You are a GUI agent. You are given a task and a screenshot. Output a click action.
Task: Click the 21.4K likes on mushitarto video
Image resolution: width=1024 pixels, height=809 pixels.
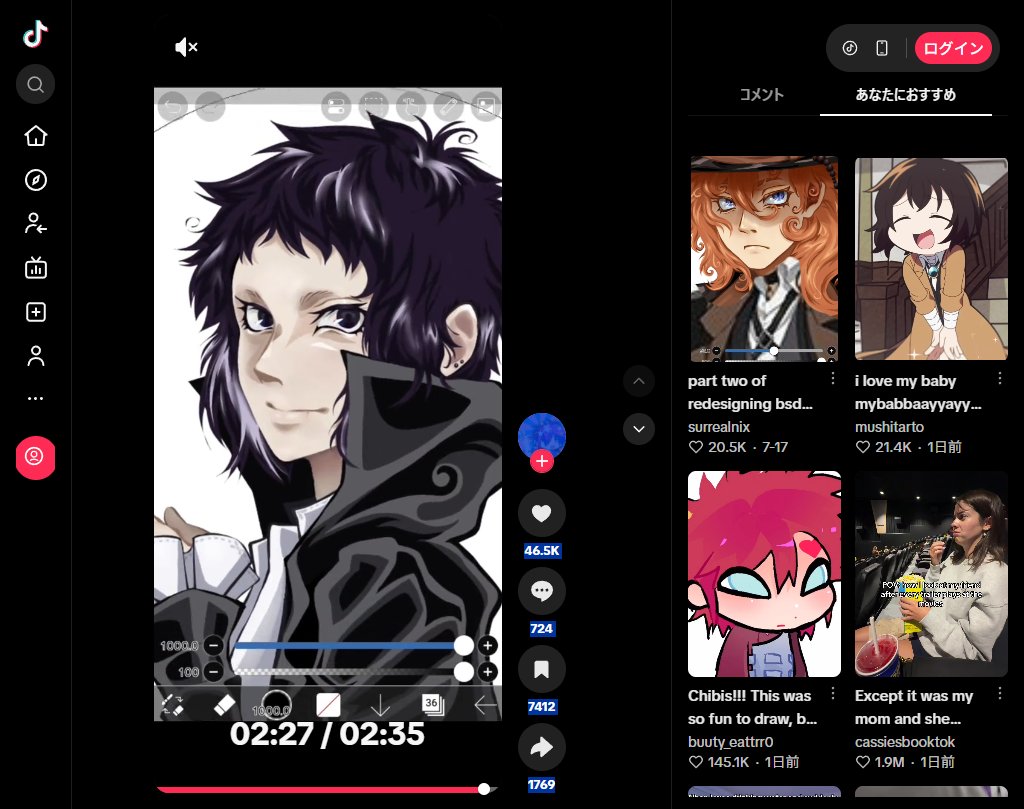884,447
